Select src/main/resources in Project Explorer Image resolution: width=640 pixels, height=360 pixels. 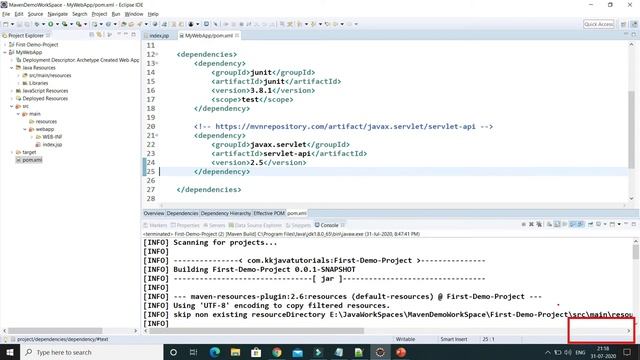coord(47,76)
